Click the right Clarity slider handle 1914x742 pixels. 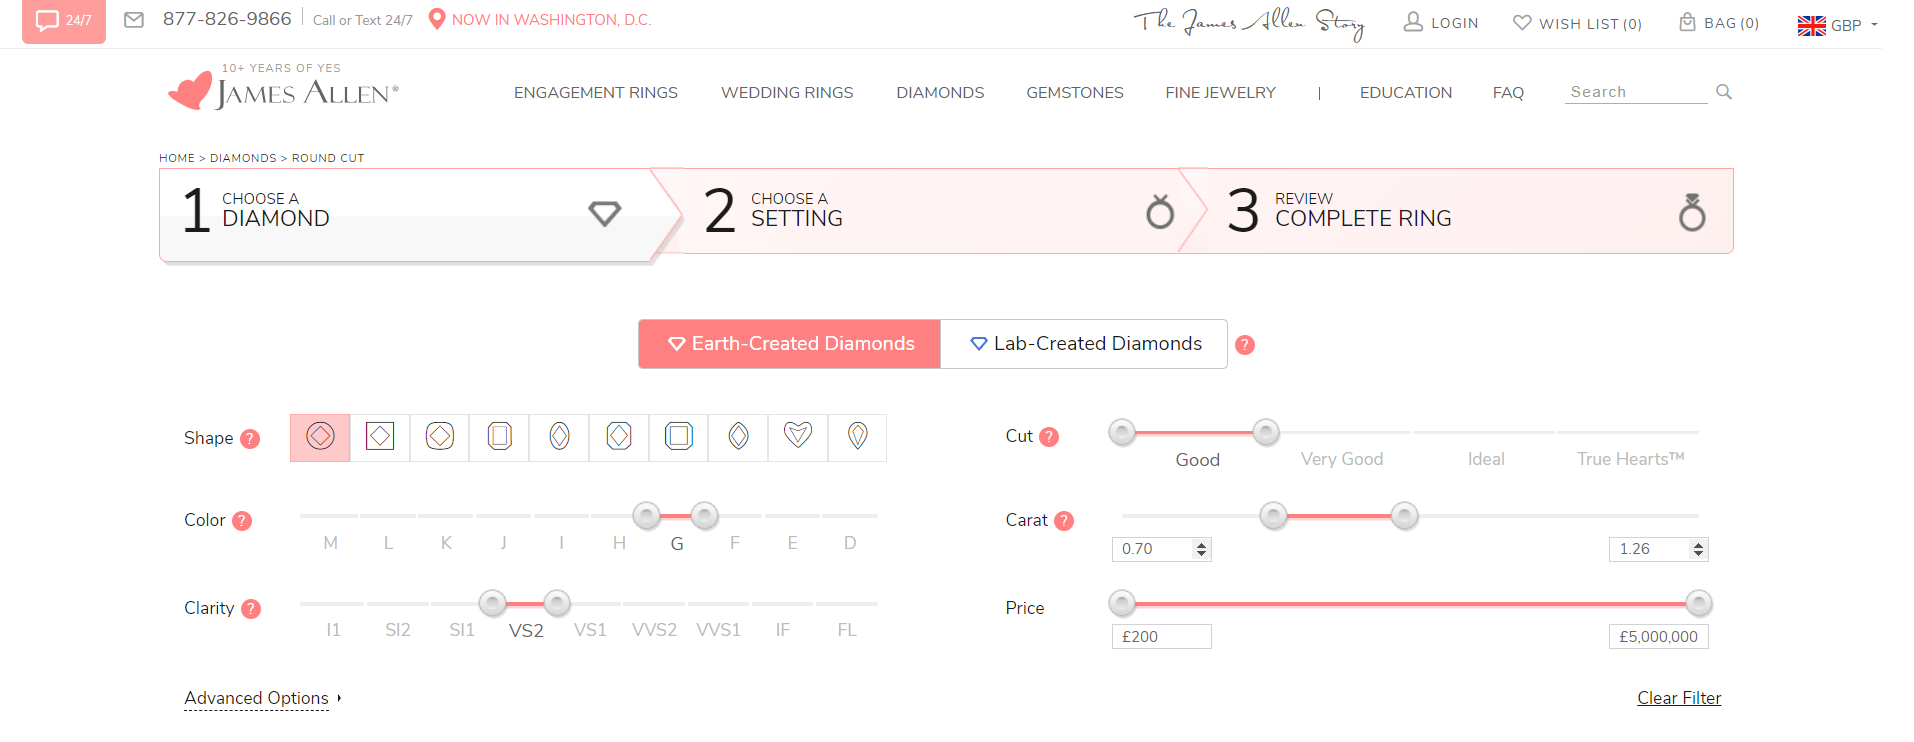click(x=557, y=603)
